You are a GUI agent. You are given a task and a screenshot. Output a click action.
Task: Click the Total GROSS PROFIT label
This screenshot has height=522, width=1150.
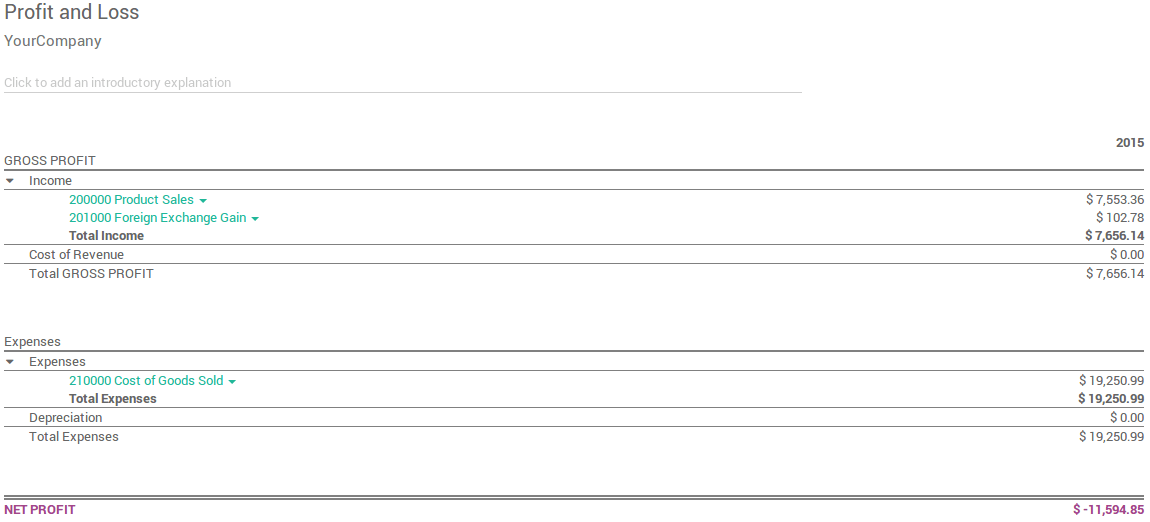click(x=91, y=274)
